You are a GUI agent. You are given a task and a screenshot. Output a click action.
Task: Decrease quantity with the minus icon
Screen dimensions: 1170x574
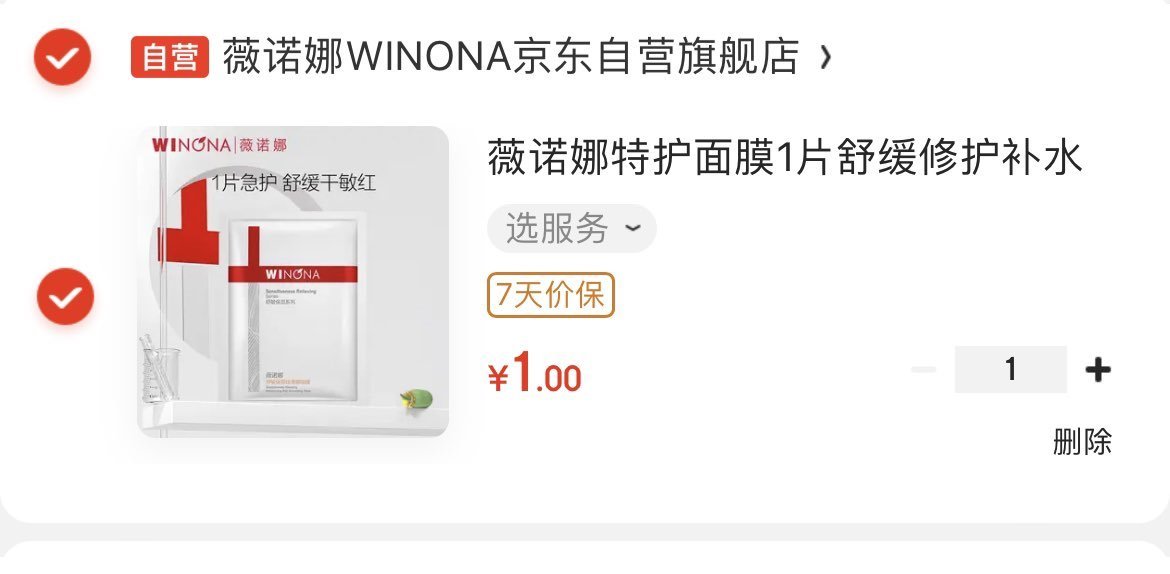[923, 369]
